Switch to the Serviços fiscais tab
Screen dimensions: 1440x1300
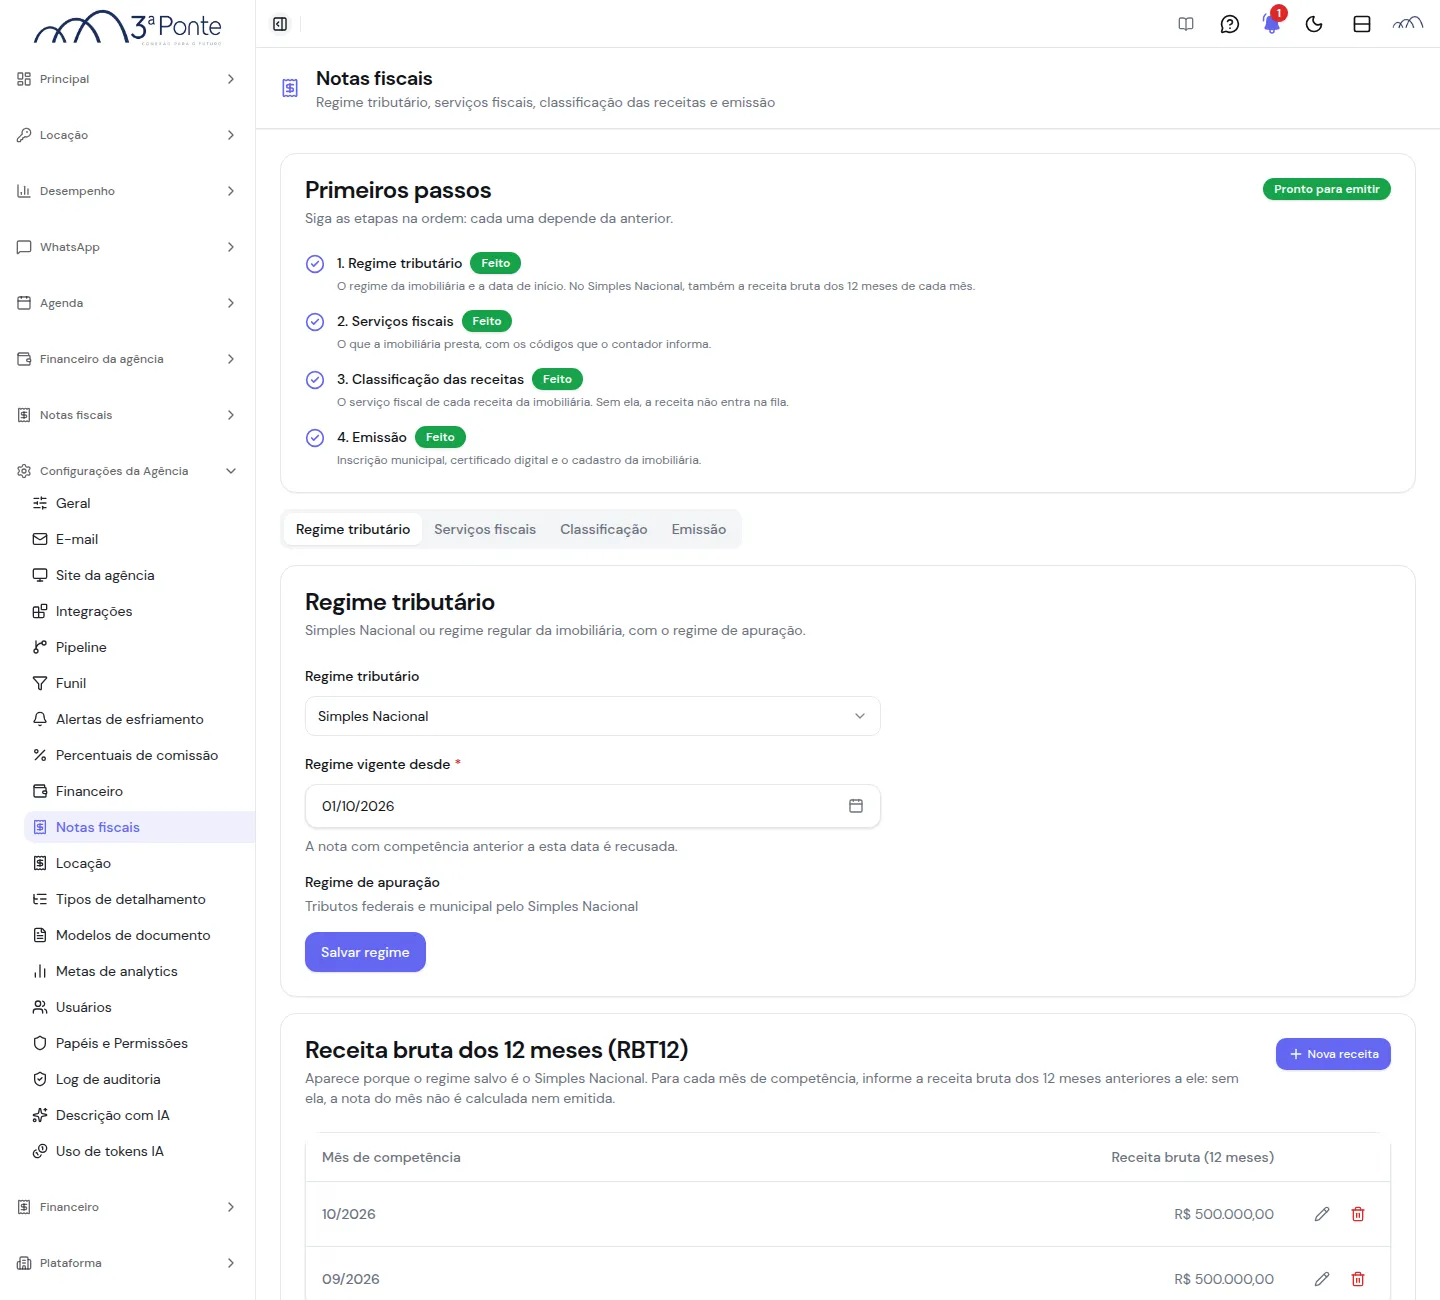(x=485, y=529)
